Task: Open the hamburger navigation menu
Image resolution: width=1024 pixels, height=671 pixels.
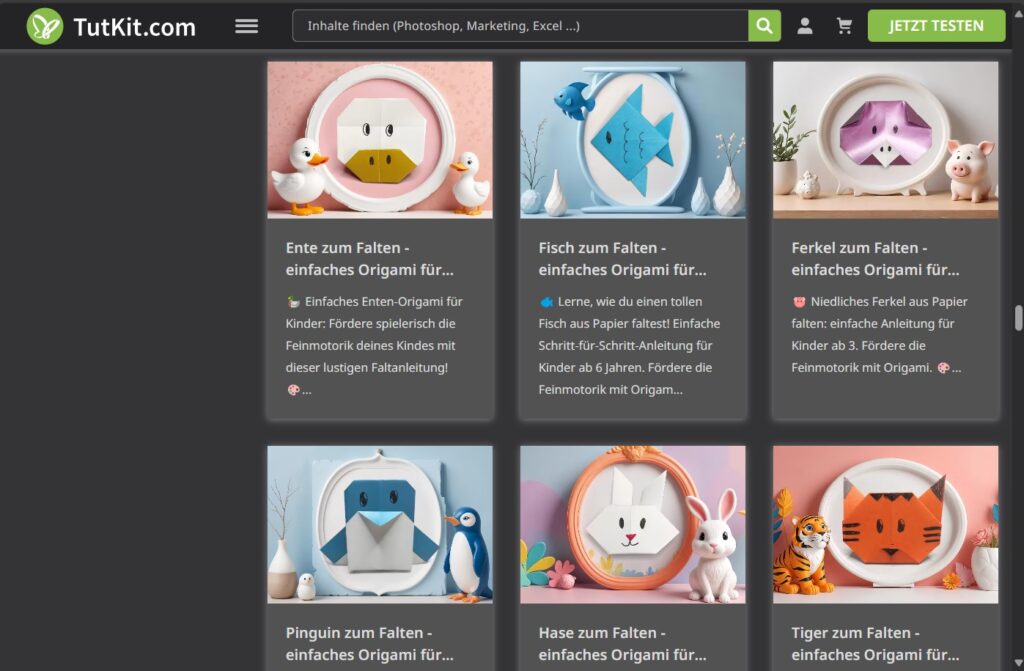Action: [246, 26]
